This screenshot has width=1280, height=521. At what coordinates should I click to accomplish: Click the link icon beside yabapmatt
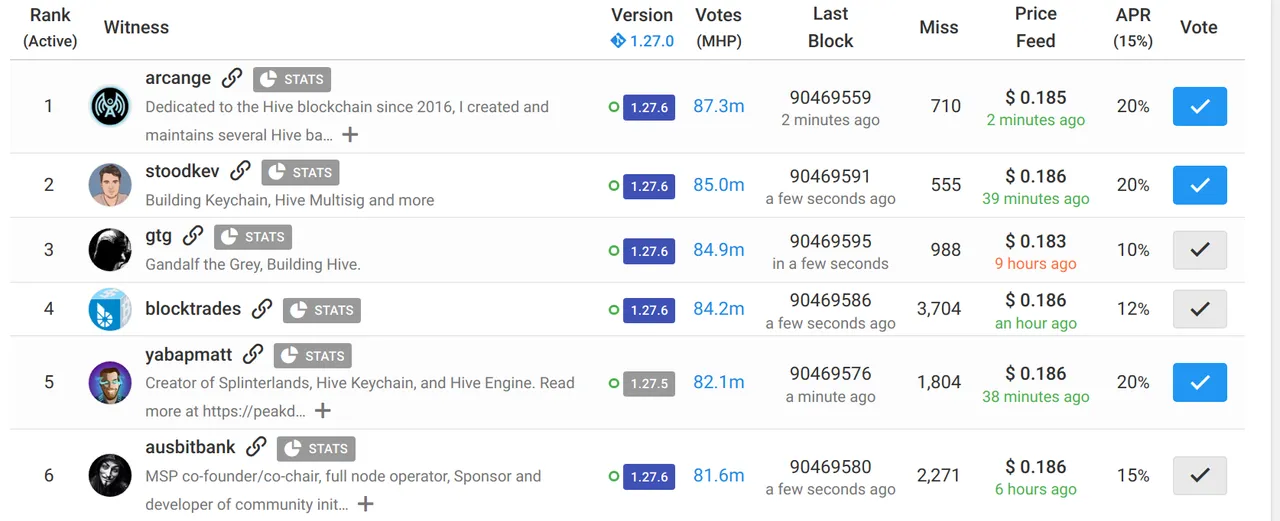(x=253, y=354)
